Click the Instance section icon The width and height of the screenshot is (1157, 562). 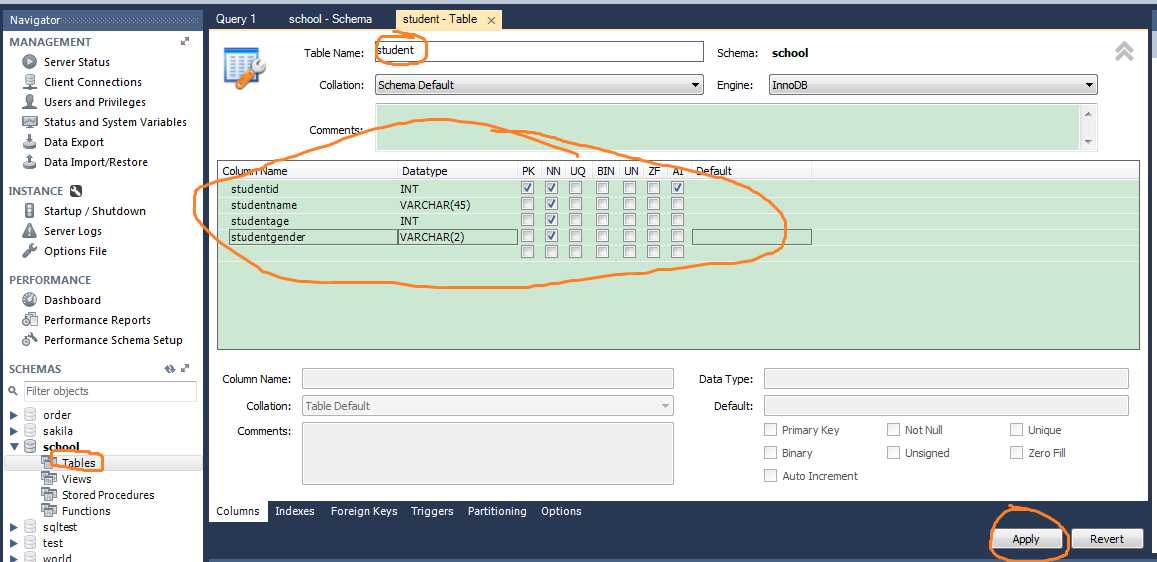click(x=75, y=191)
